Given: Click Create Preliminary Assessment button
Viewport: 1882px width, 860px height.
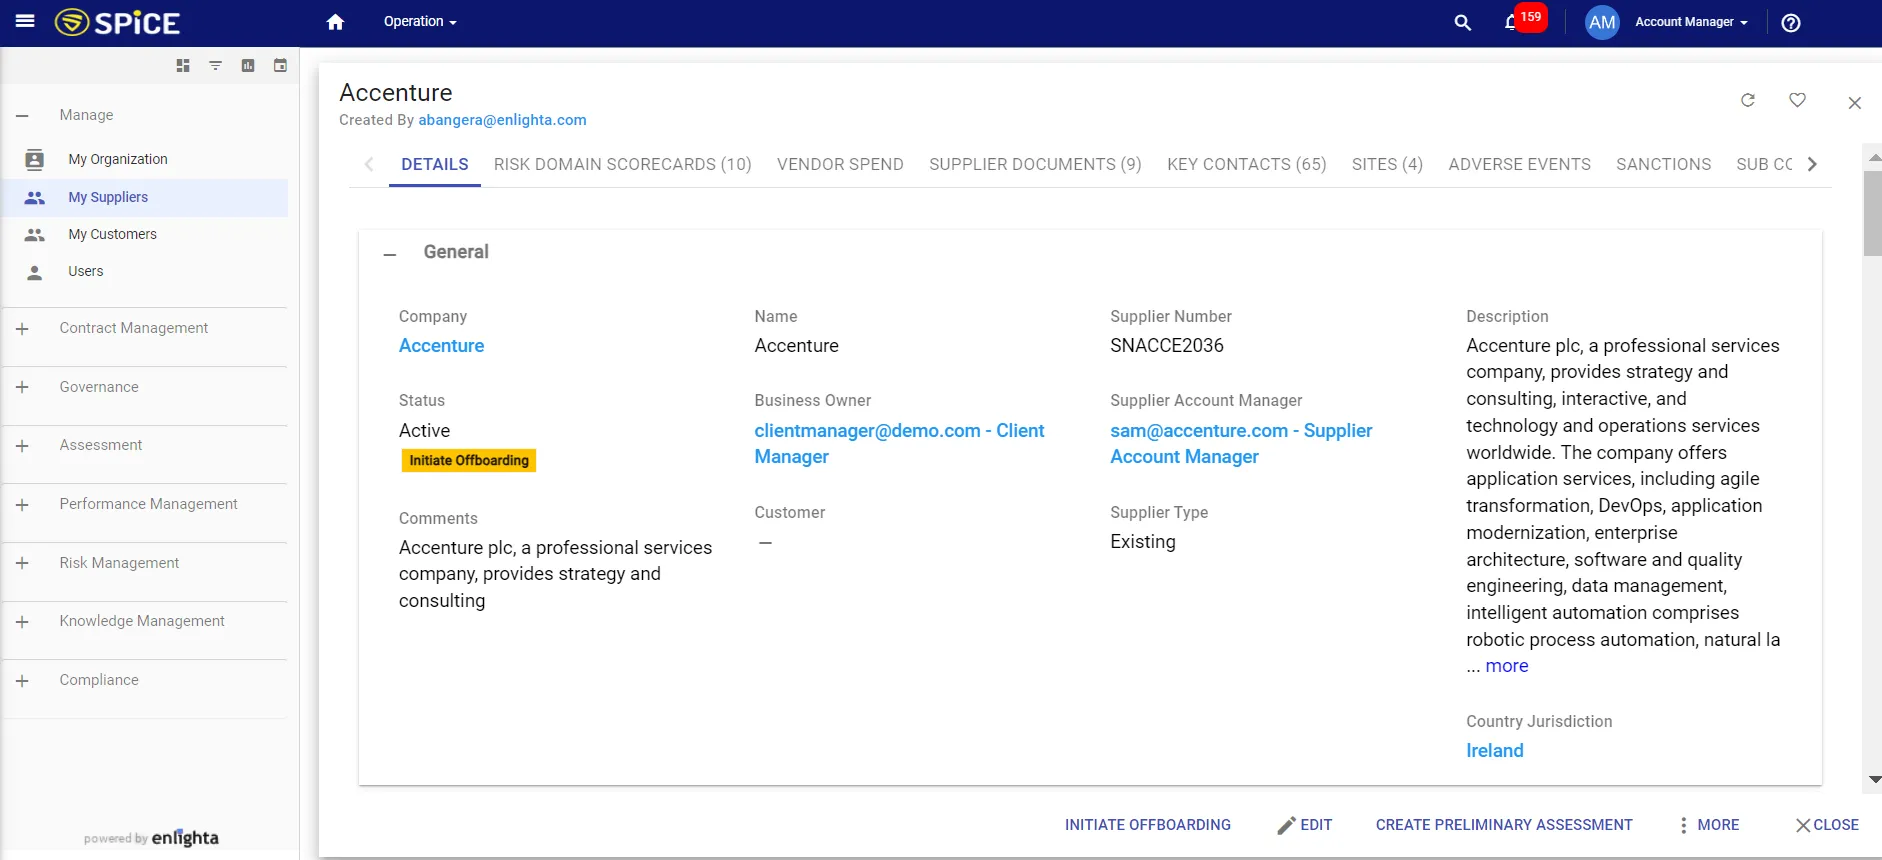Looking at the screenshot, I should pos(1503,825).
